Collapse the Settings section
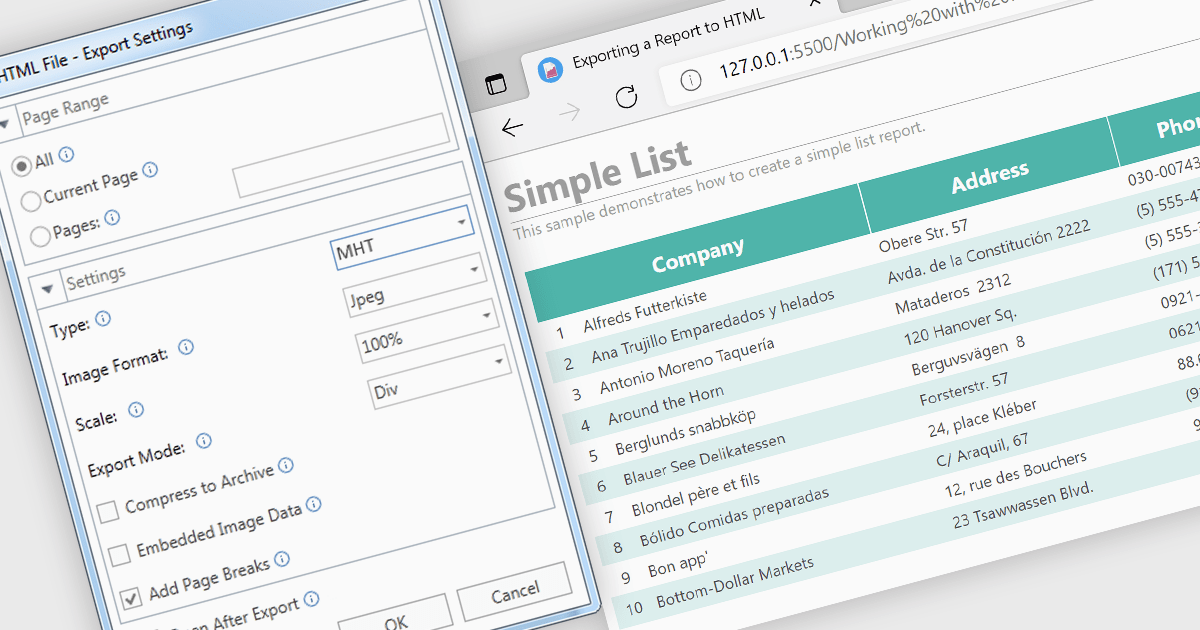Viewport: 1200px width, 630px height. point(47,289)
